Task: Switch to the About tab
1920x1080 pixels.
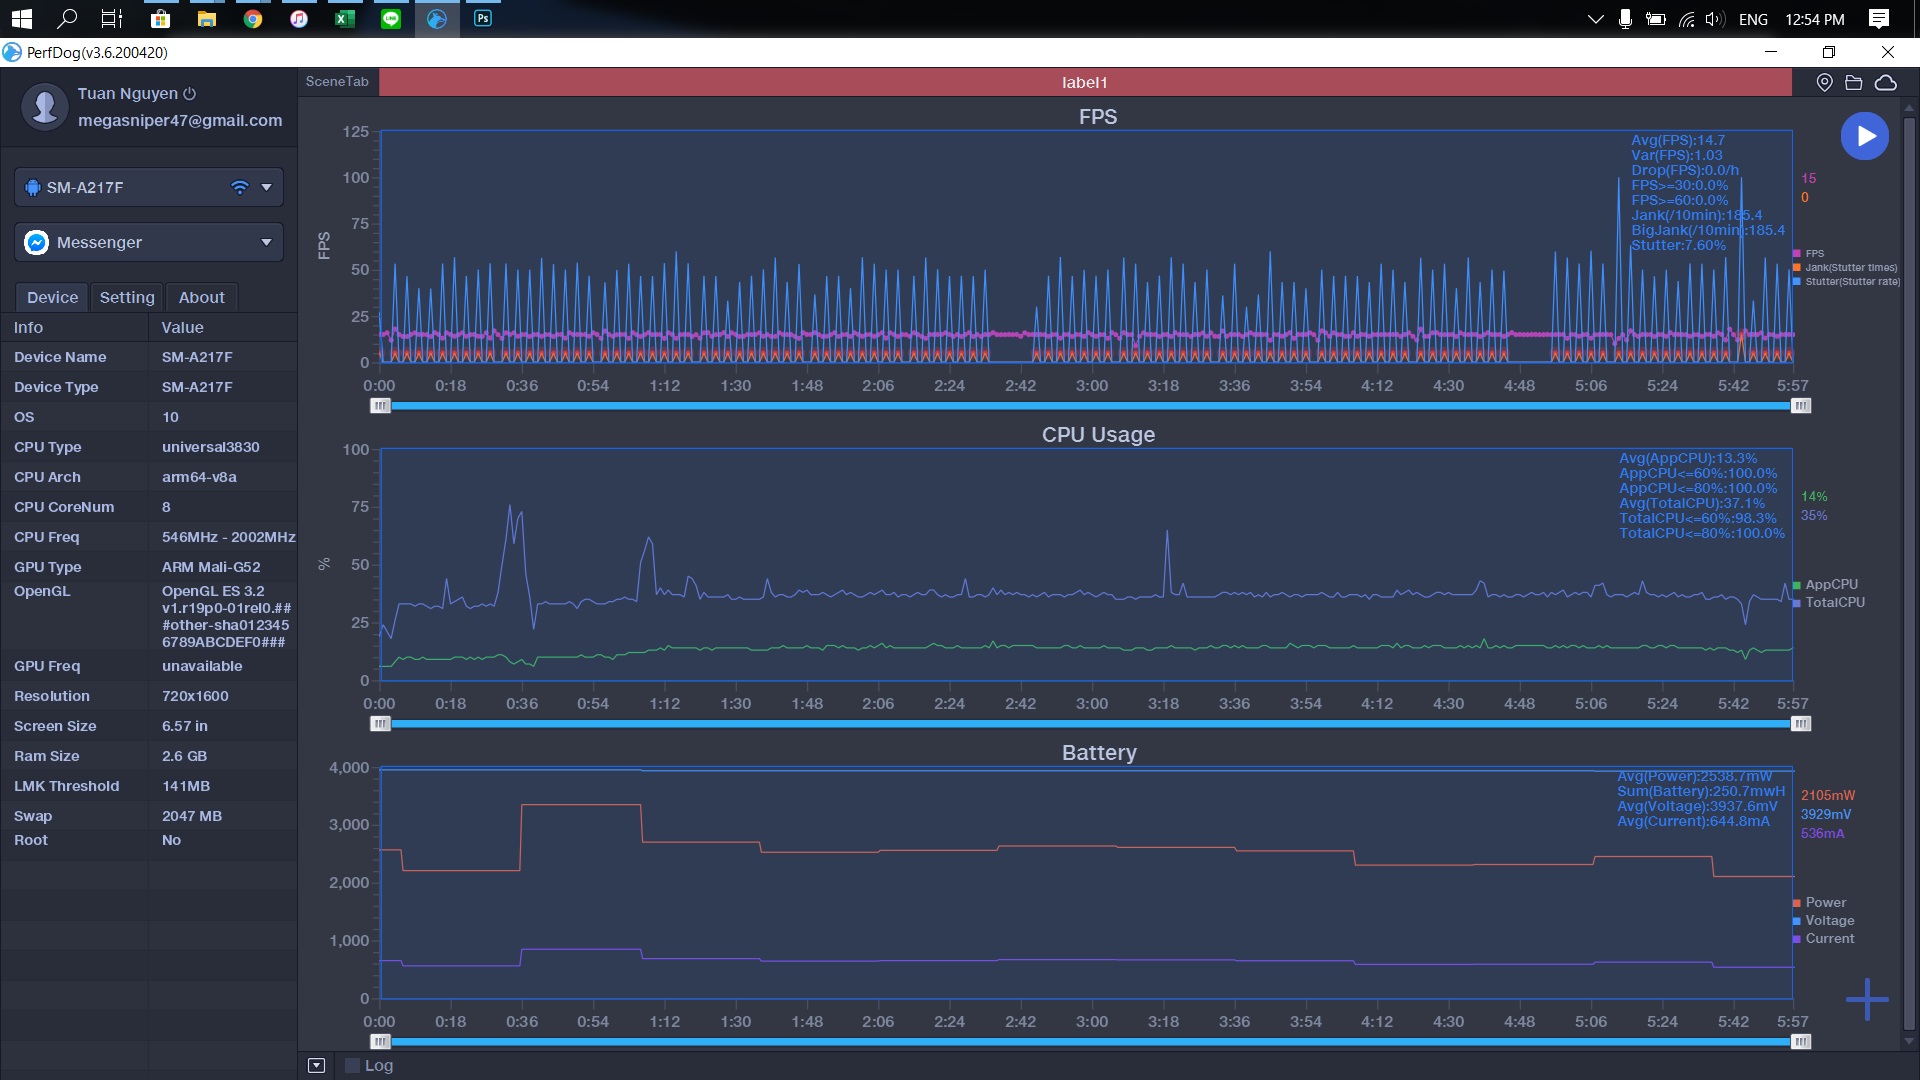Action: (201, 297)
